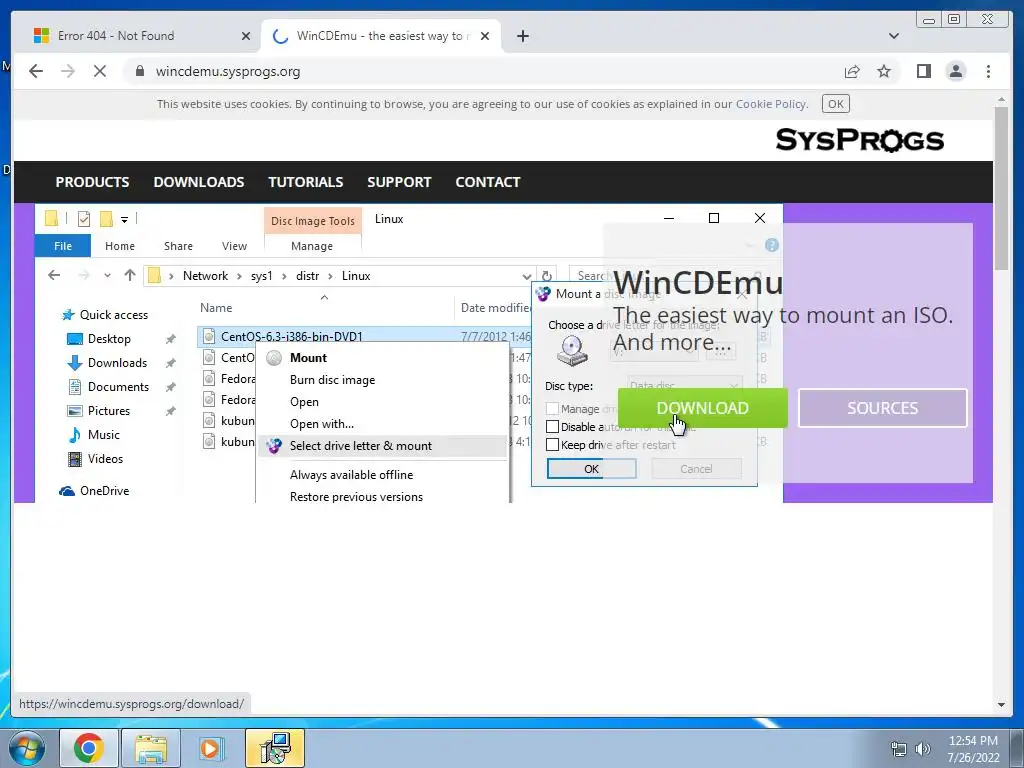Focus the wincdemu.sysprogs.org address bar
1024x768 pixels.
pyautogui.click(x=483, y=71)
